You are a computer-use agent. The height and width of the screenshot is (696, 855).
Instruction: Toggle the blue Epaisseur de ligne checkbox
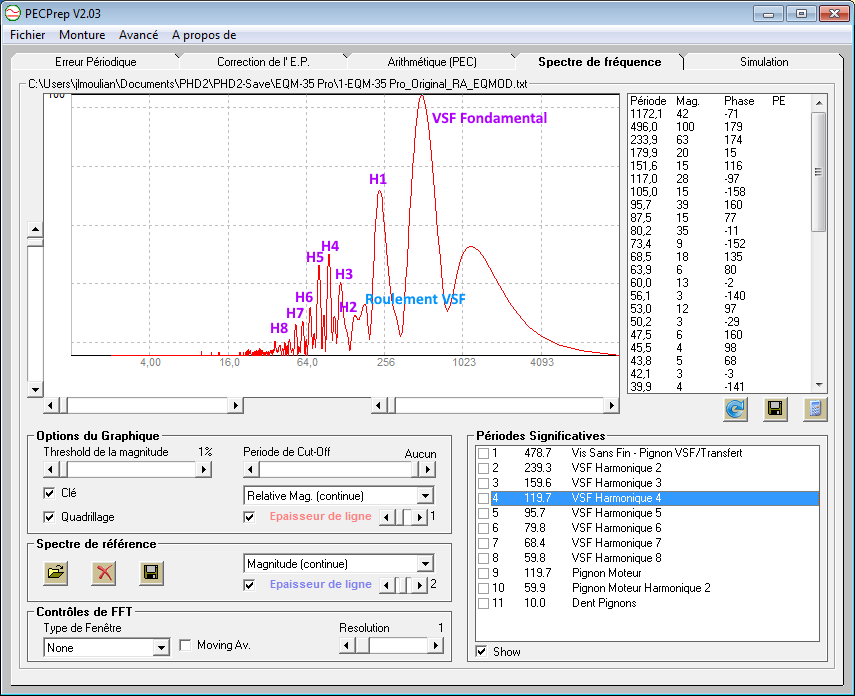(x=249, y=585)
